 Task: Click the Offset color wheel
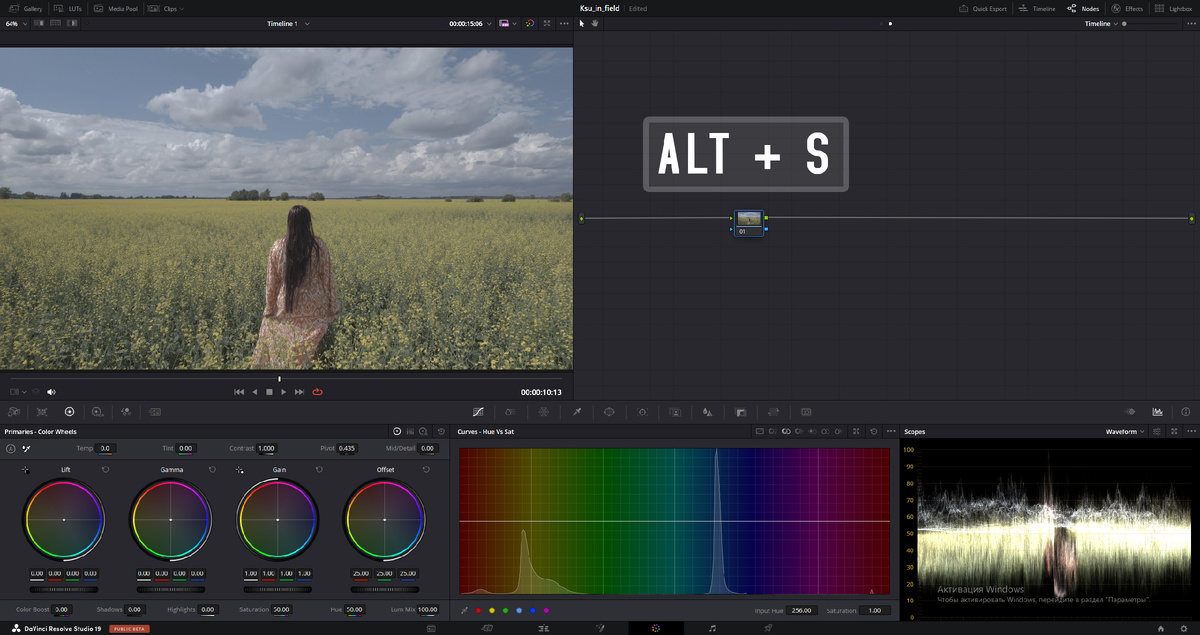tap(385, 520)
